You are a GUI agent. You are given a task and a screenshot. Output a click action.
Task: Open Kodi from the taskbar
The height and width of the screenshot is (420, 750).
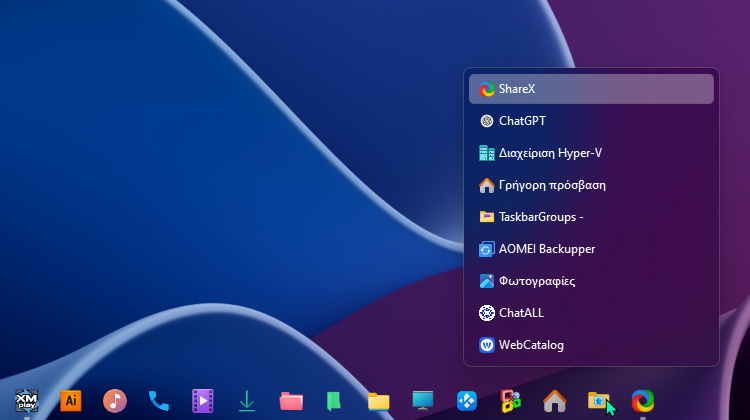pos(467,400)
